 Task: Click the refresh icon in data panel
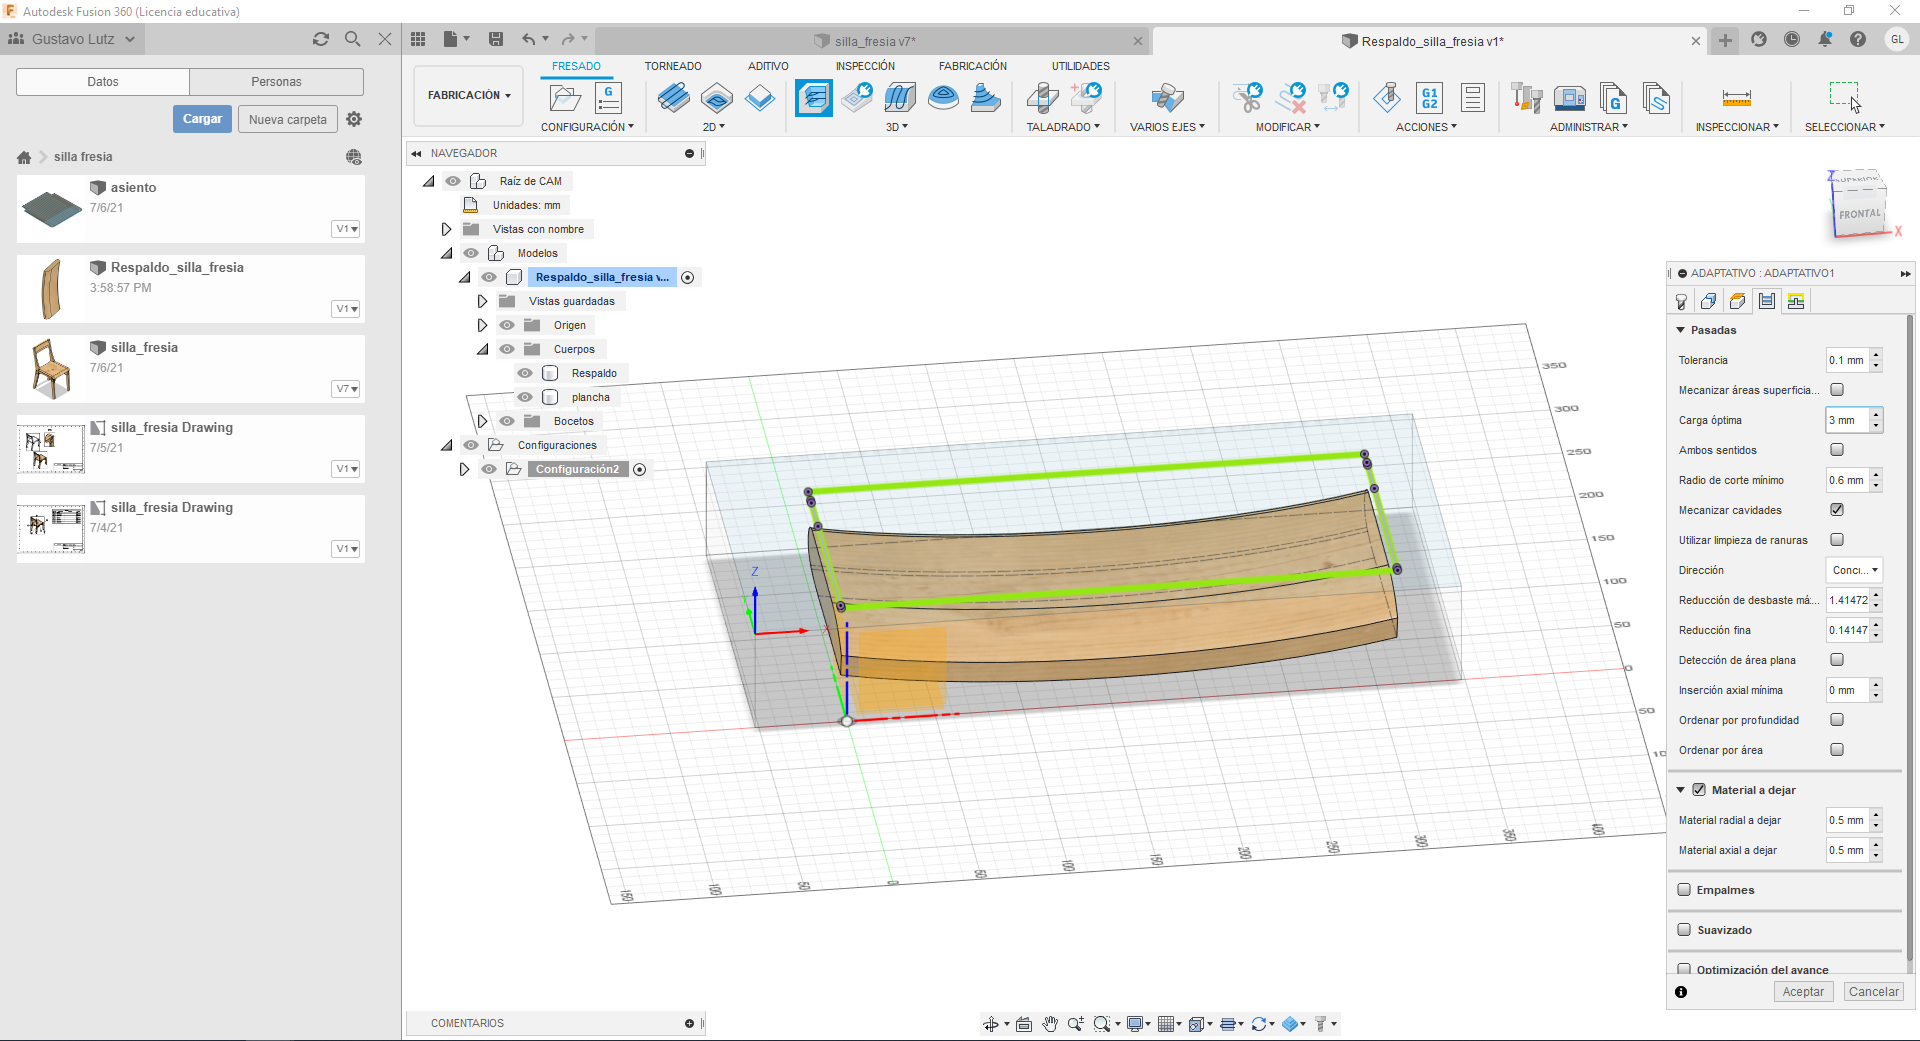[x=321, y=39]
